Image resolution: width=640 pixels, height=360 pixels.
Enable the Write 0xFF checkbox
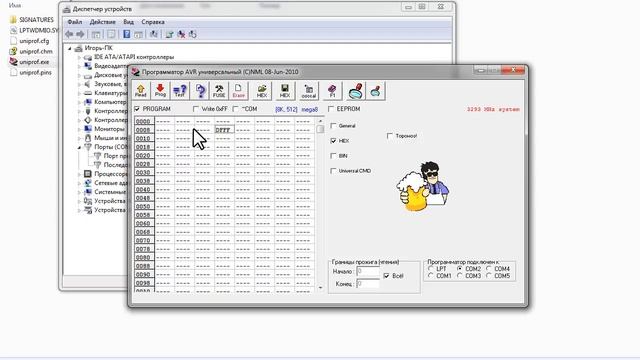(x=196, y=109)
